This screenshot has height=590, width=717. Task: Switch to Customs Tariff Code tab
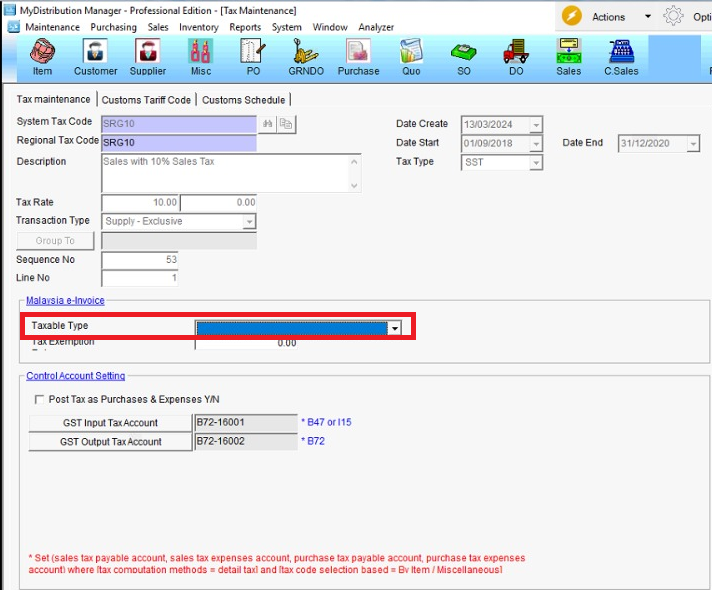tap(146, 100)
